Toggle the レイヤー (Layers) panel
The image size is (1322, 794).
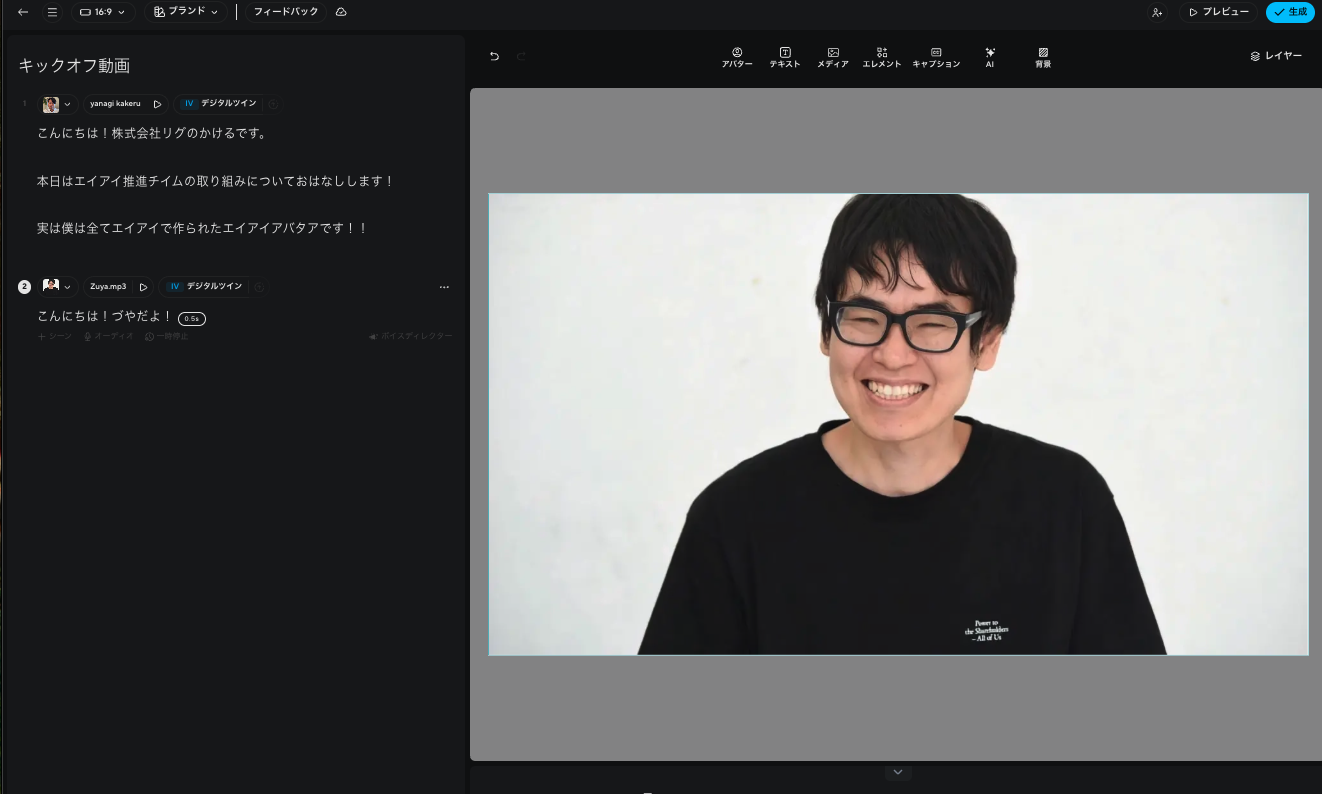1276,56
